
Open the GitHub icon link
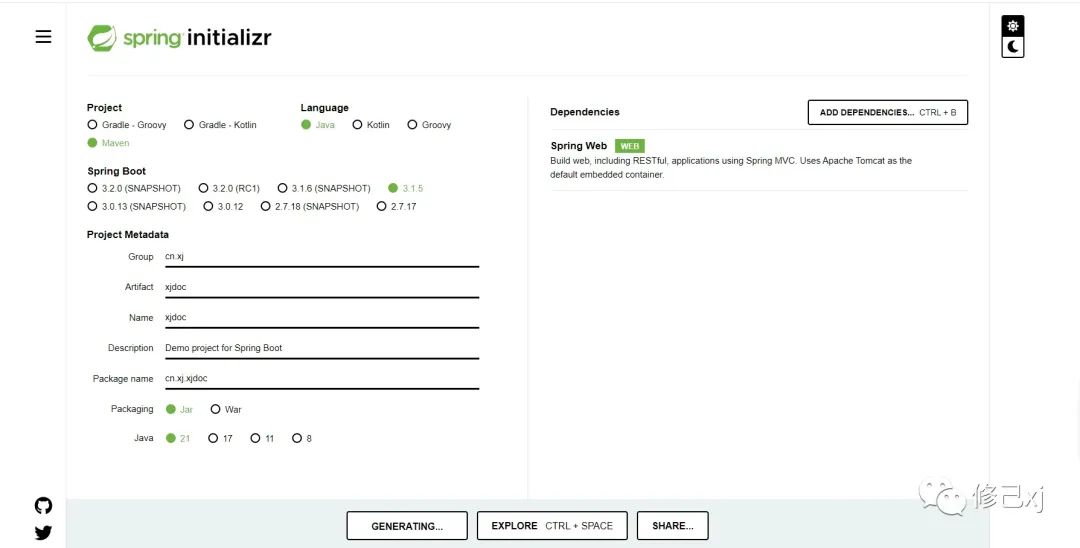point(43,506)
